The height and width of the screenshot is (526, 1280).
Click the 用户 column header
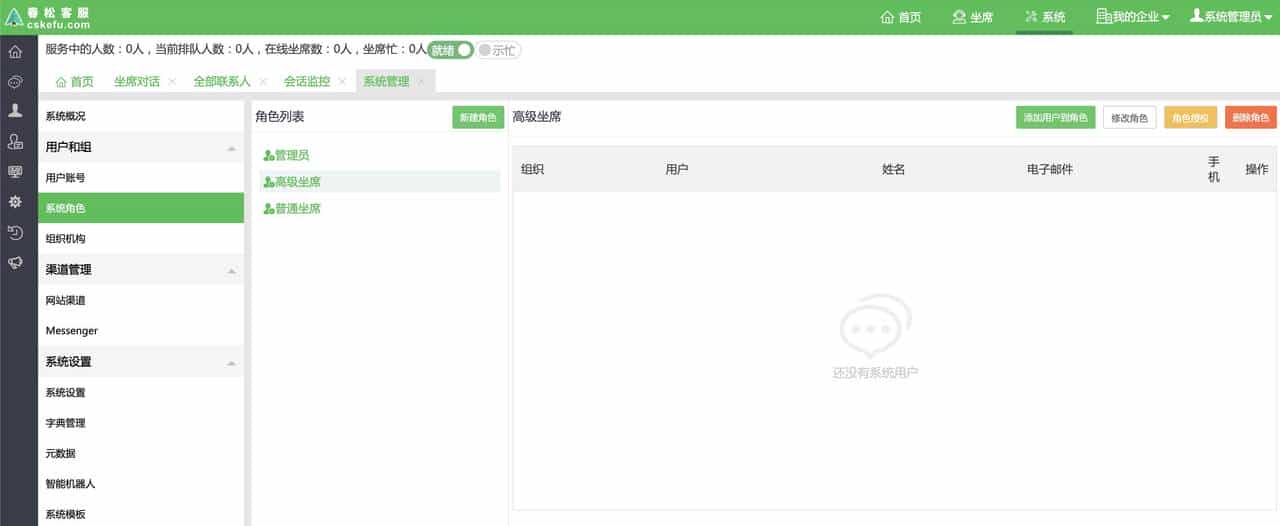[x=677, y=170]
